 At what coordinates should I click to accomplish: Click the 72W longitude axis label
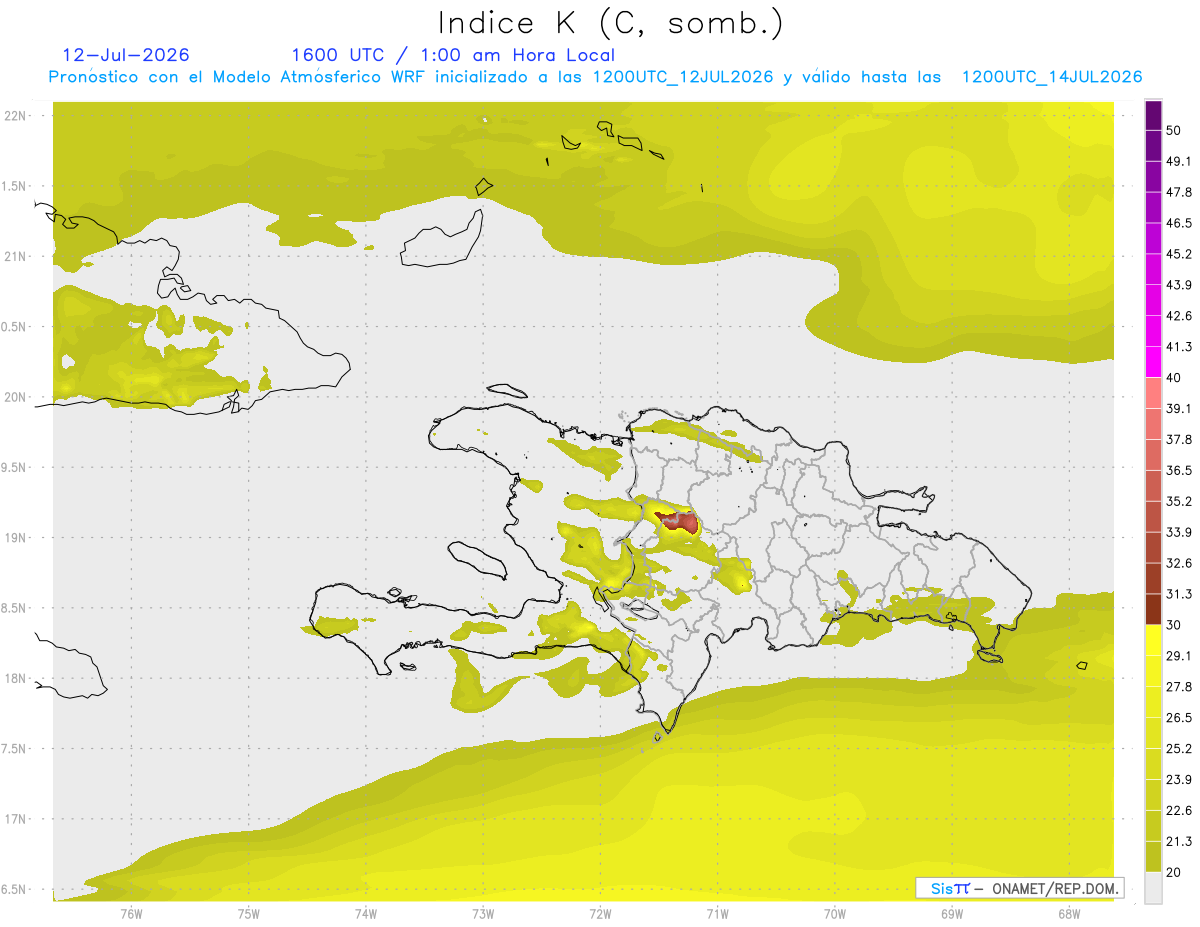(600, 913)
